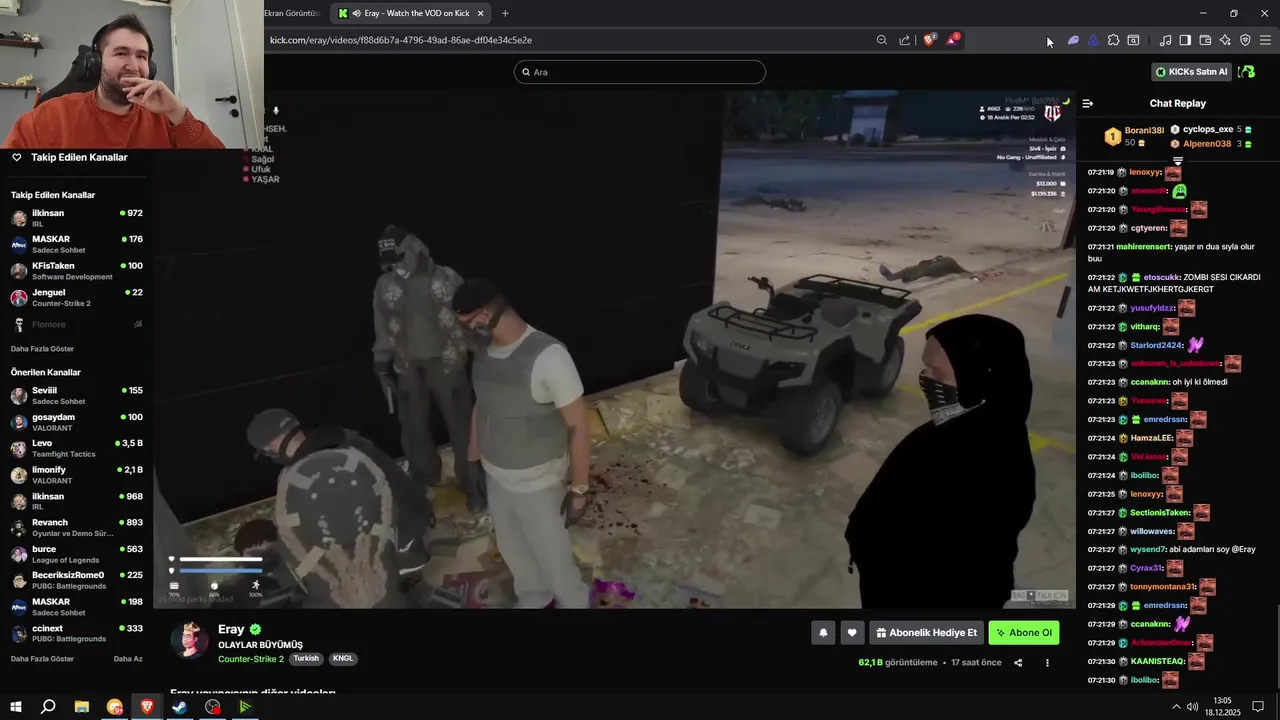Screen dimensions: 1280x720
Task: Click the taskbar volume speaker icon
Action: click(x=1193, y=706)
